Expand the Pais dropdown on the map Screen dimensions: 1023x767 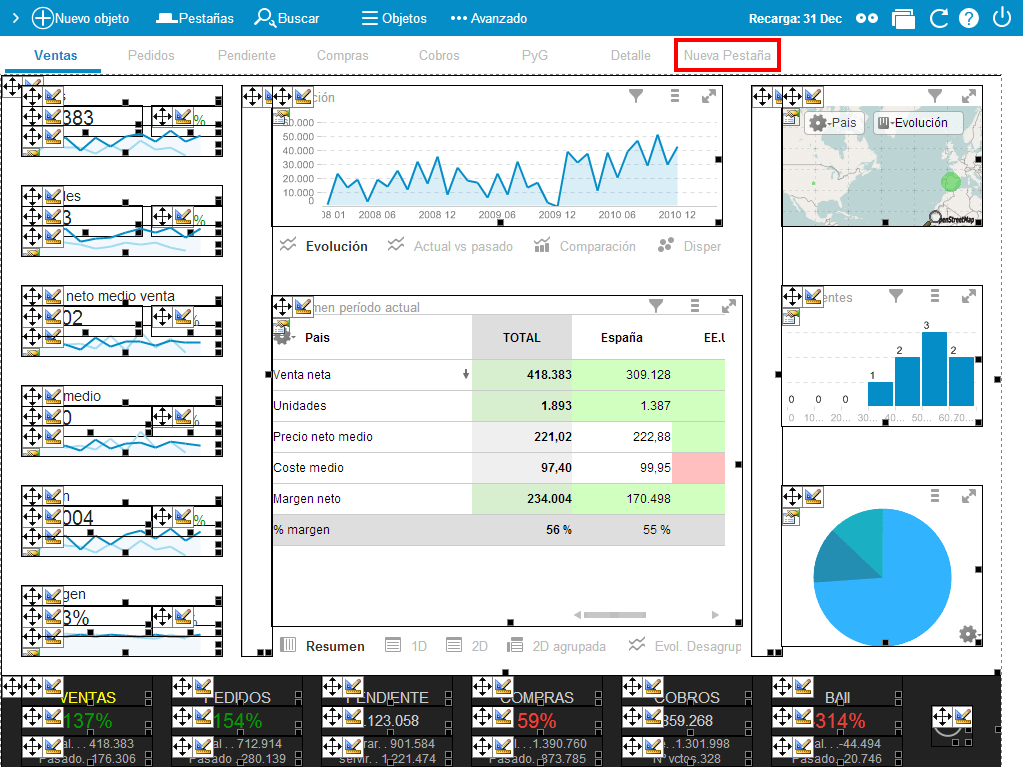[x=832, y=123]
